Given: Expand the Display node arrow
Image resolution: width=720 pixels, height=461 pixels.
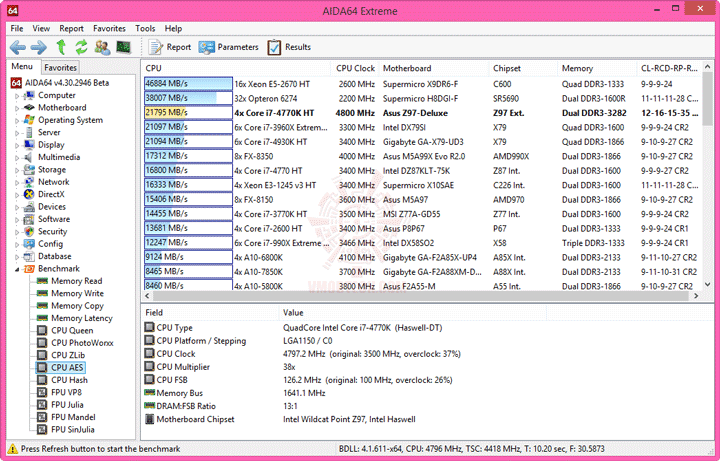Looking at the screenshot, I should pyautogui.click(x=17, y=145).
